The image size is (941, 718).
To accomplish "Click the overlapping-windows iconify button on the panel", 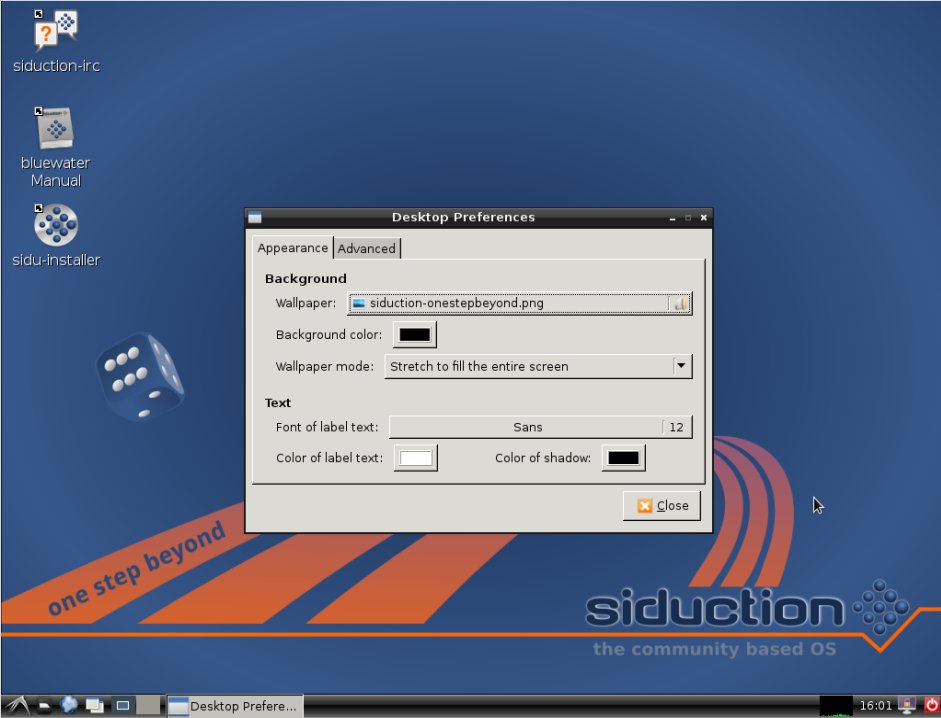I will coord(95,706).
